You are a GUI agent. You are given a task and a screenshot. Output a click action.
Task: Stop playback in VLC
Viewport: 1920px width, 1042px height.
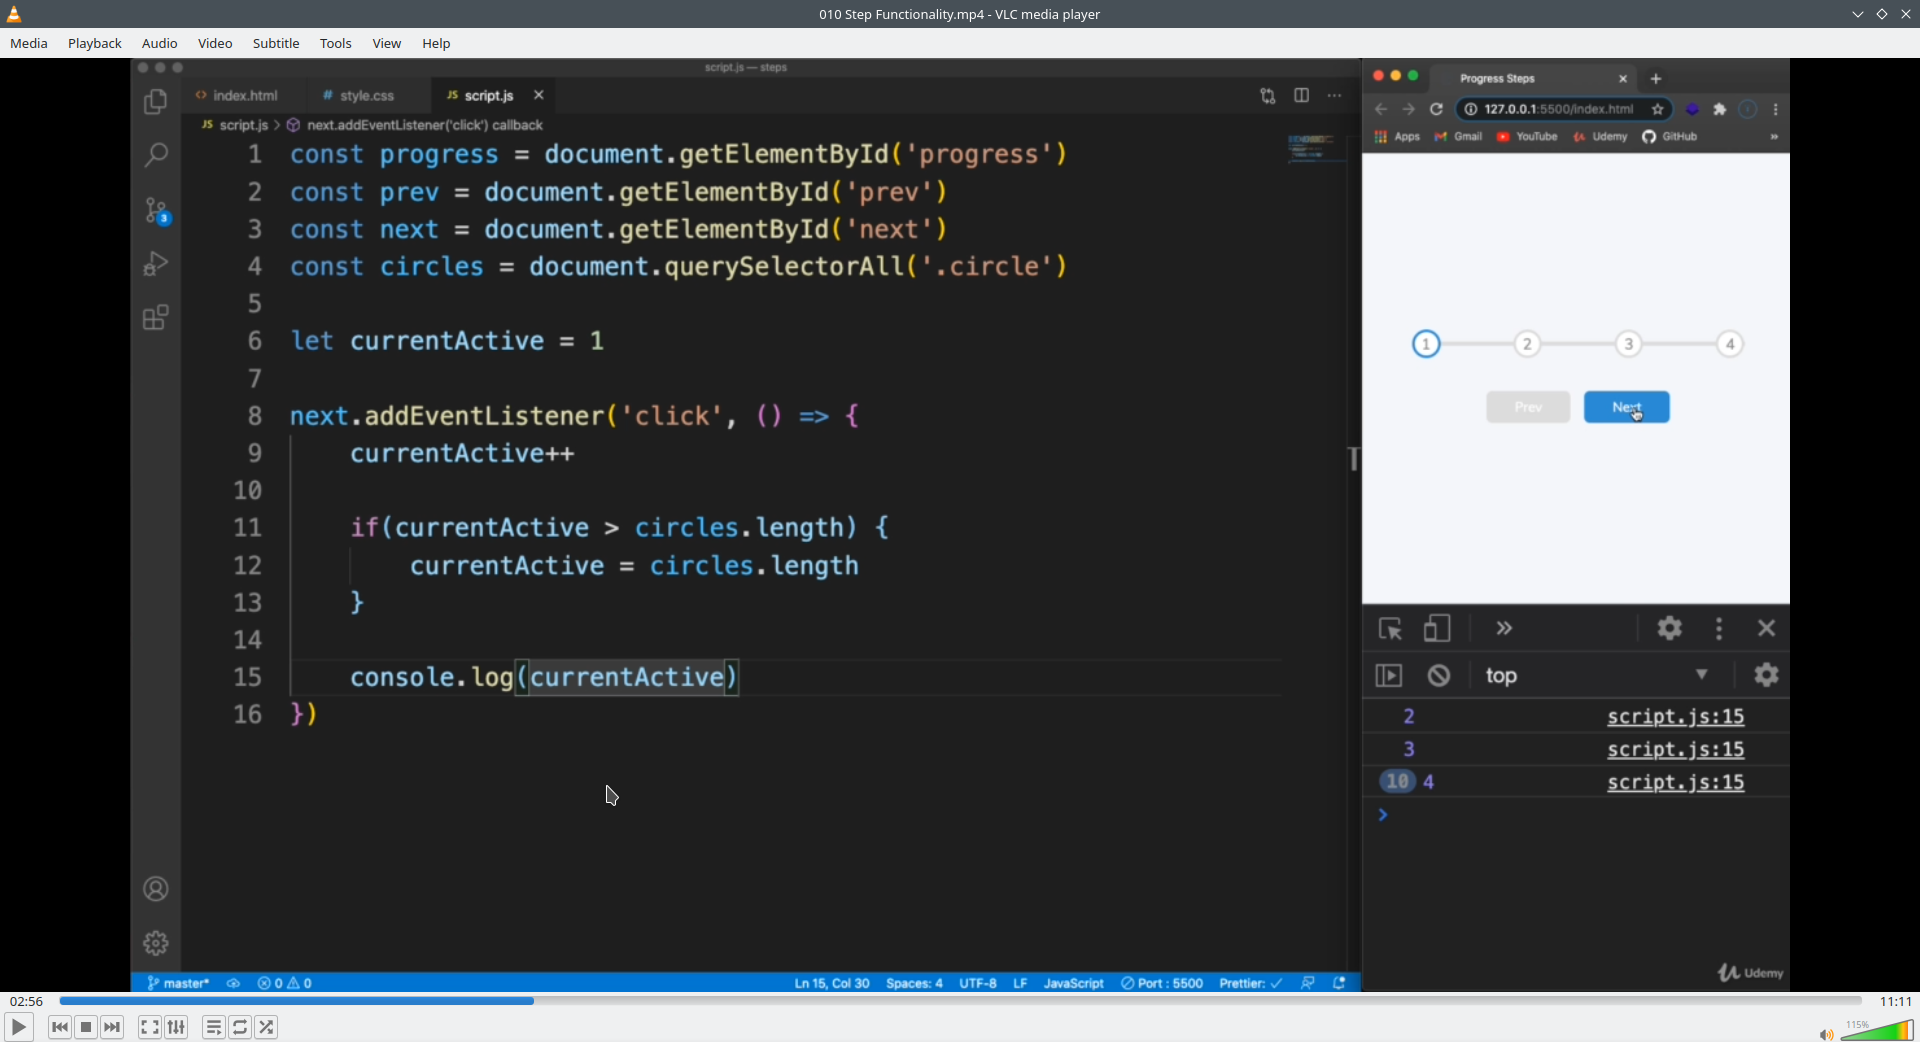[86, 1027]
